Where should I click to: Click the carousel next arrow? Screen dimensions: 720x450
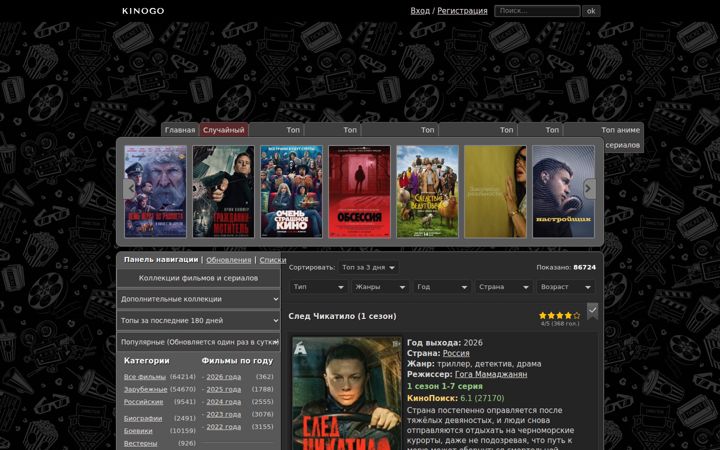point(589,189)
